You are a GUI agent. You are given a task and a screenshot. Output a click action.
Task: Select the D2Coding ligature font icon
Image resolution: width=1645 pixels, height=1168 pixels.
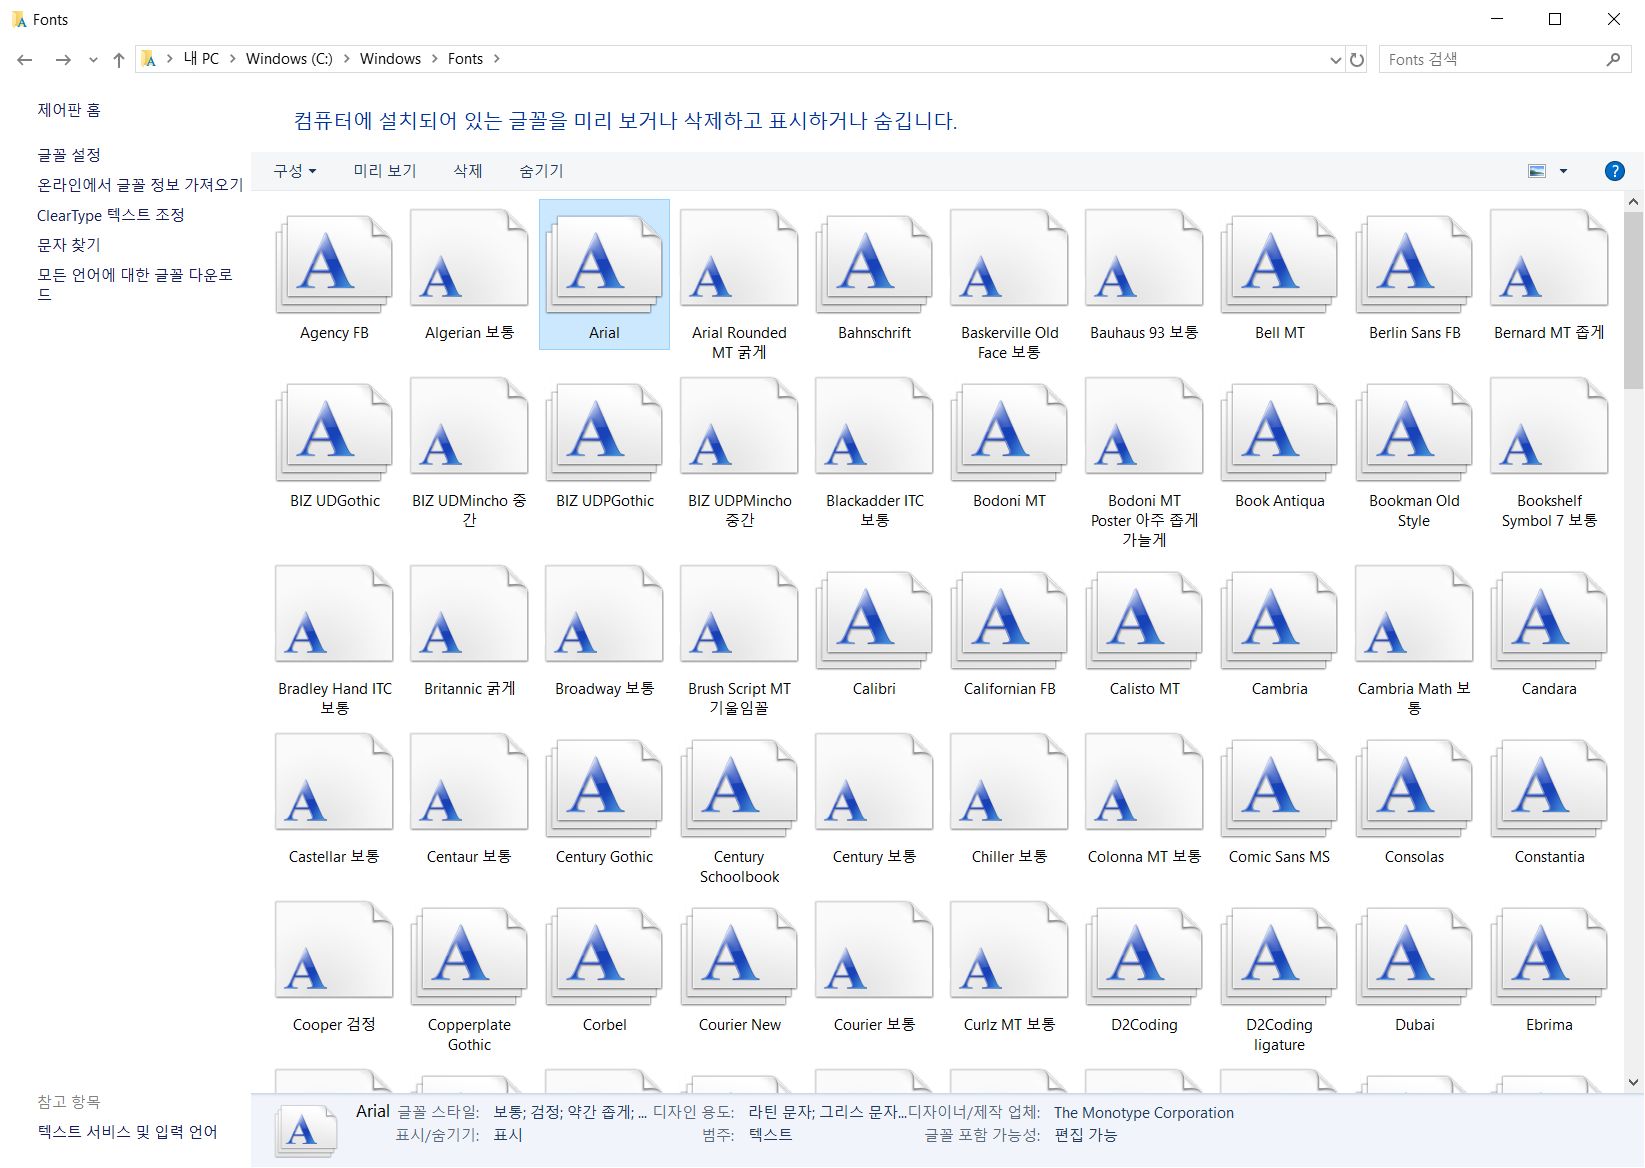(1279, 954)
